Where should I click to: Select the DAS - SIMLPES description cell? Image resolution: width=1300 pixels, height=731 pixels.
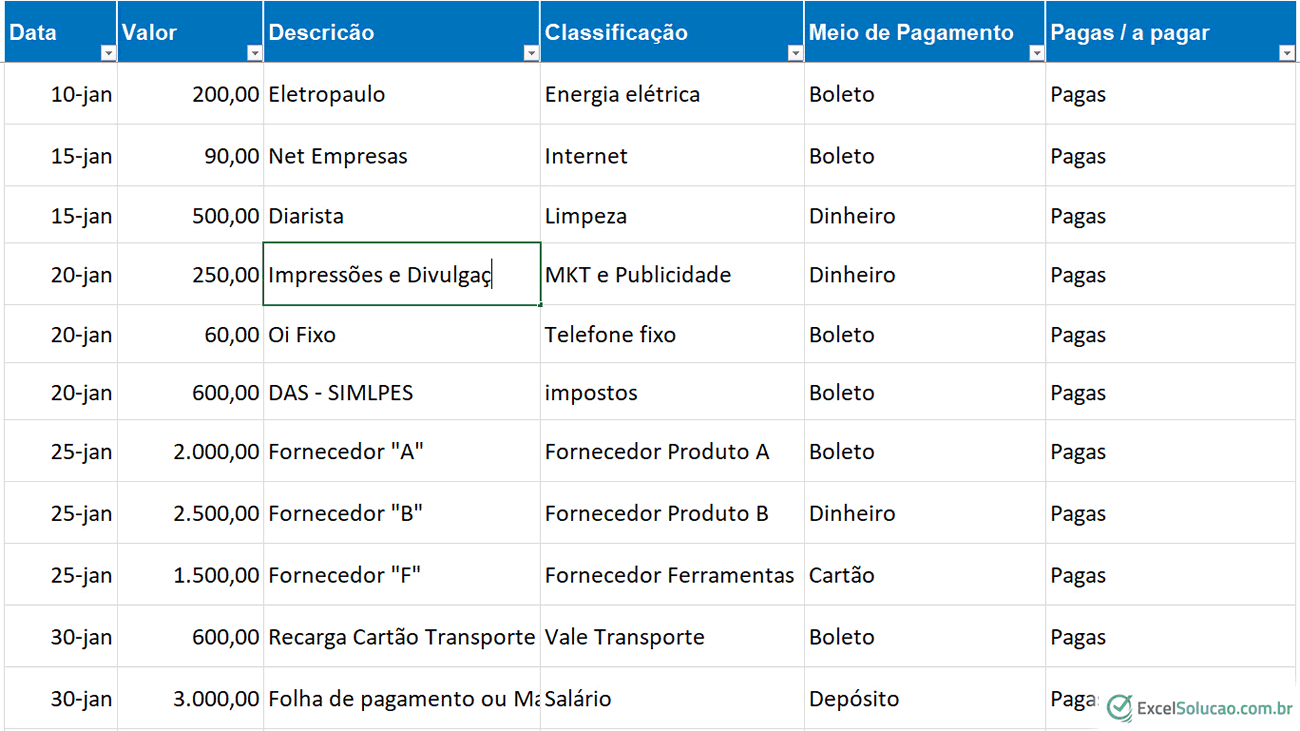pyautogui.click(x=402, y=393)
